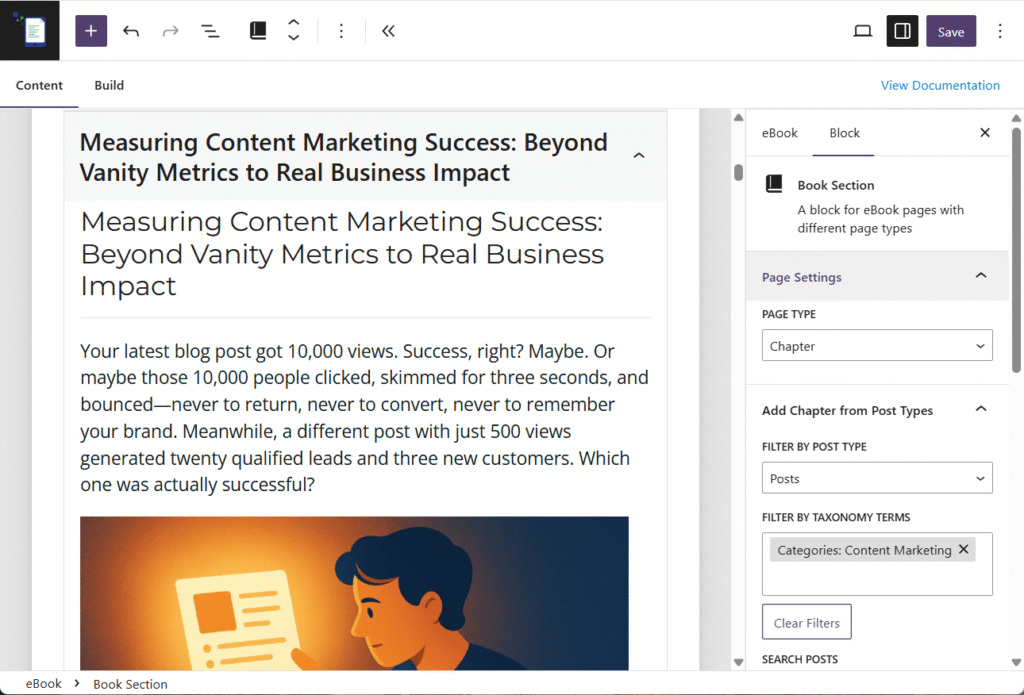Toggle the settings sidebar panel icon

(x=902, y=30)
